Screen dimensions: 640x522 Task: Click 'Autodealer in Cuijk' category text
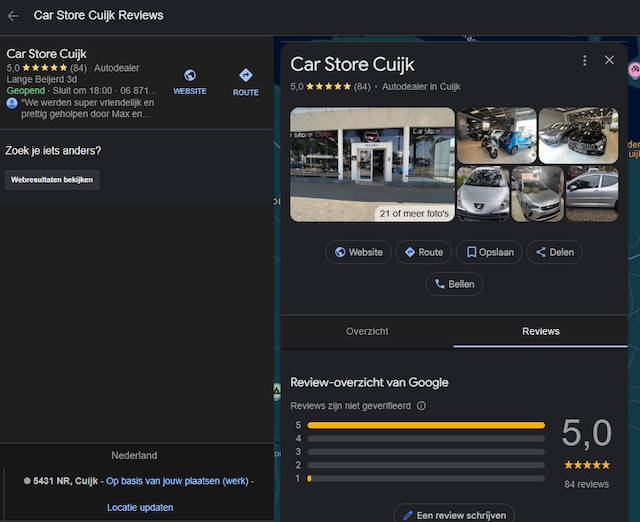[421, 87]
